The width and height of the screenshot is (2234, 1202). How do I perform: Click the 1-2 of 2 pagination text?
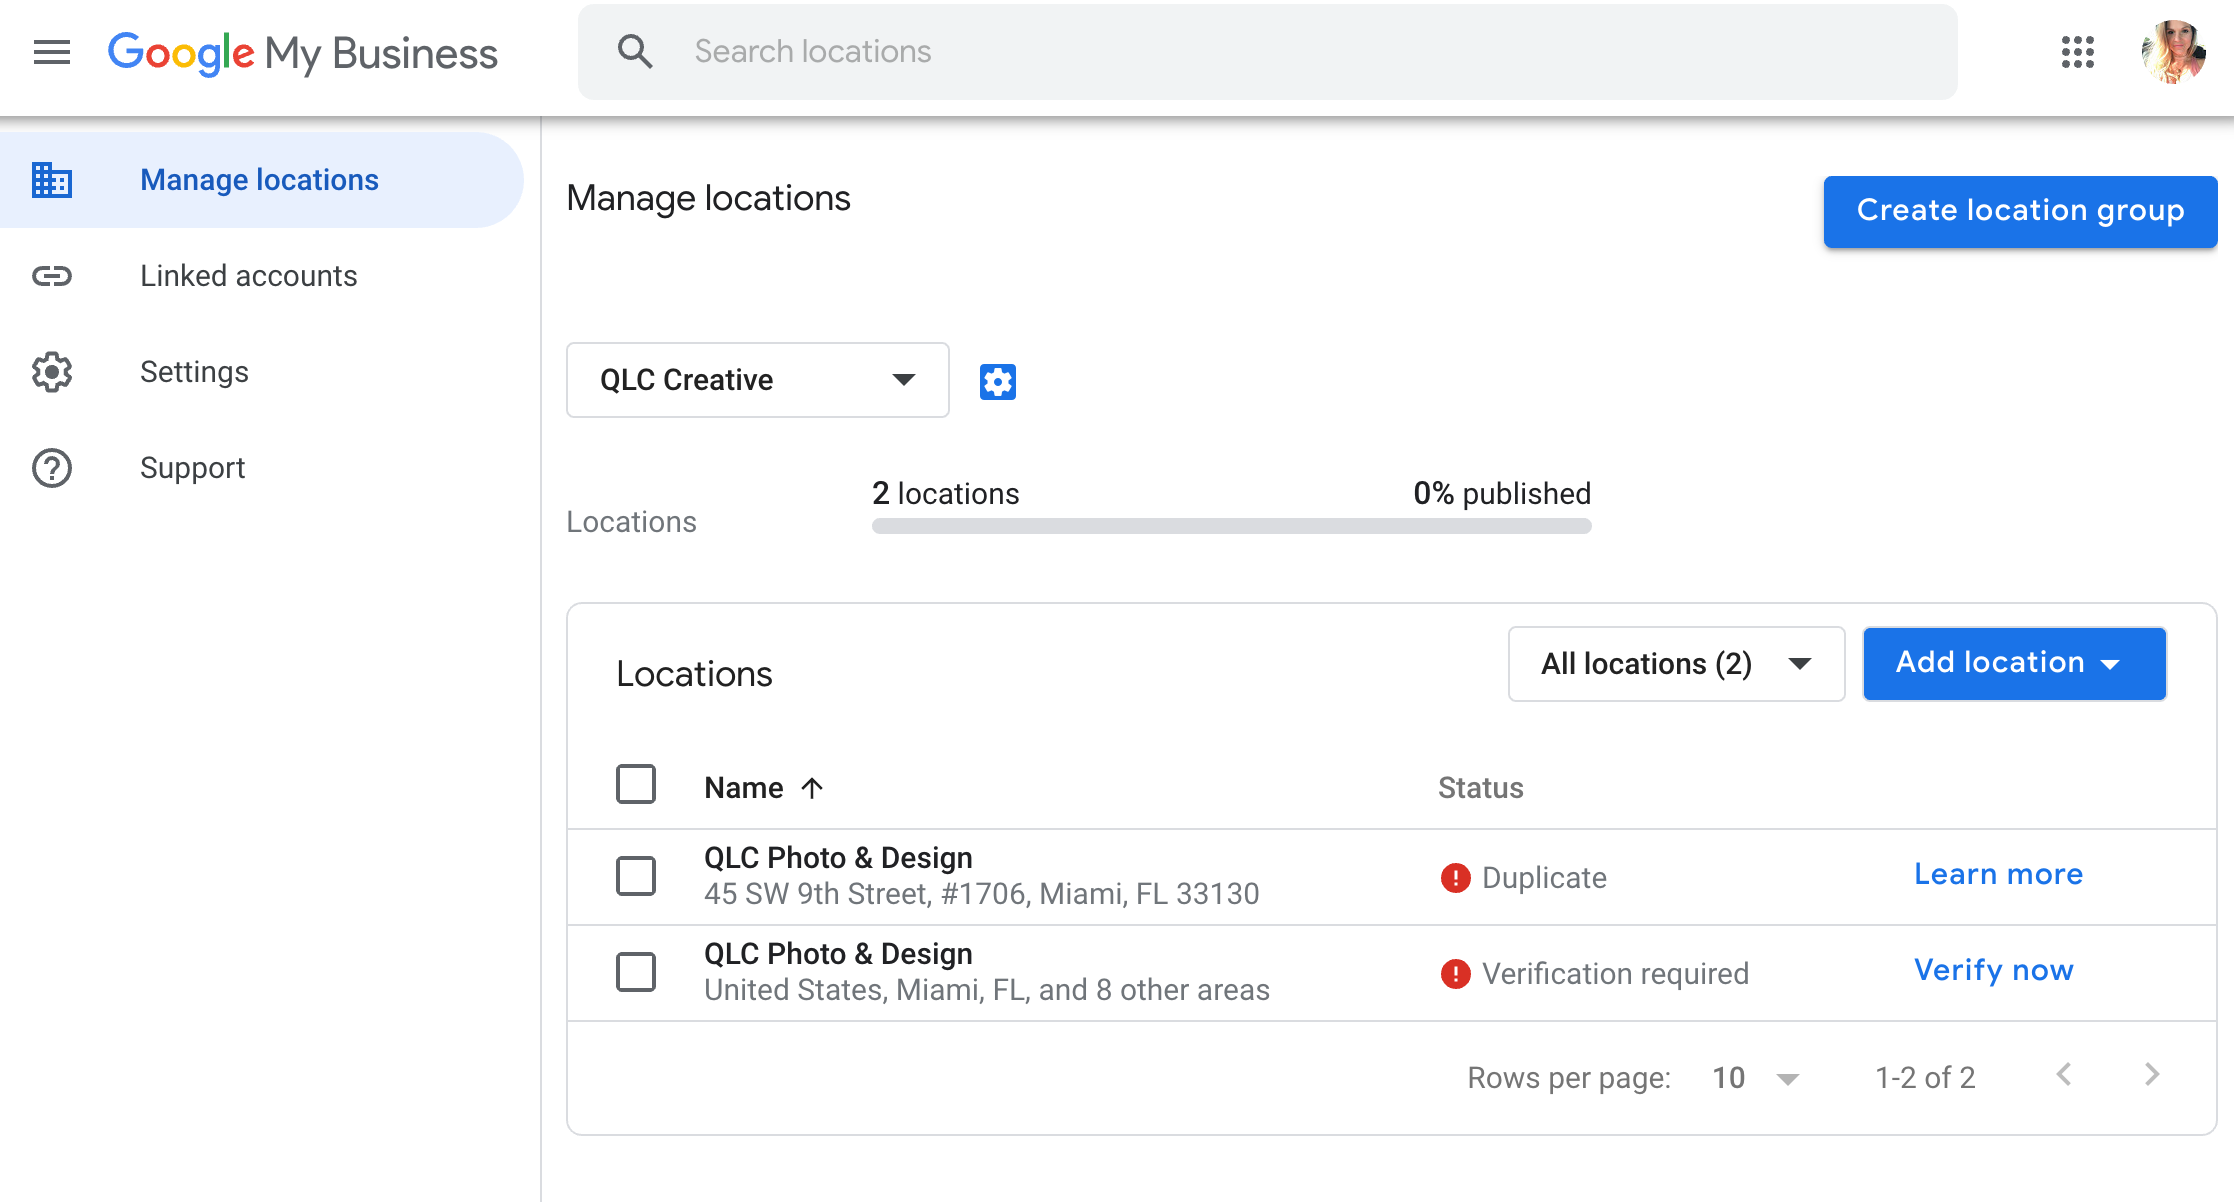coord(1925,1078)
